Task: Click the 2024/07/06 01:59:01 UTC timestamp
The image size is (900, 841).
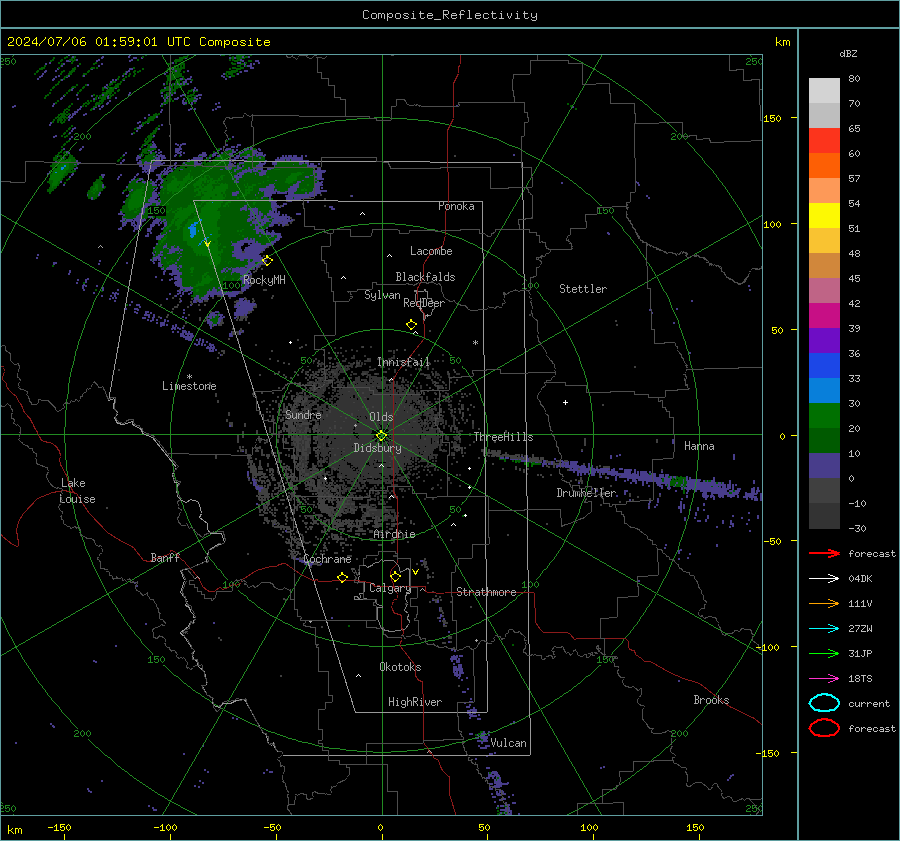Action: (99, 41)
